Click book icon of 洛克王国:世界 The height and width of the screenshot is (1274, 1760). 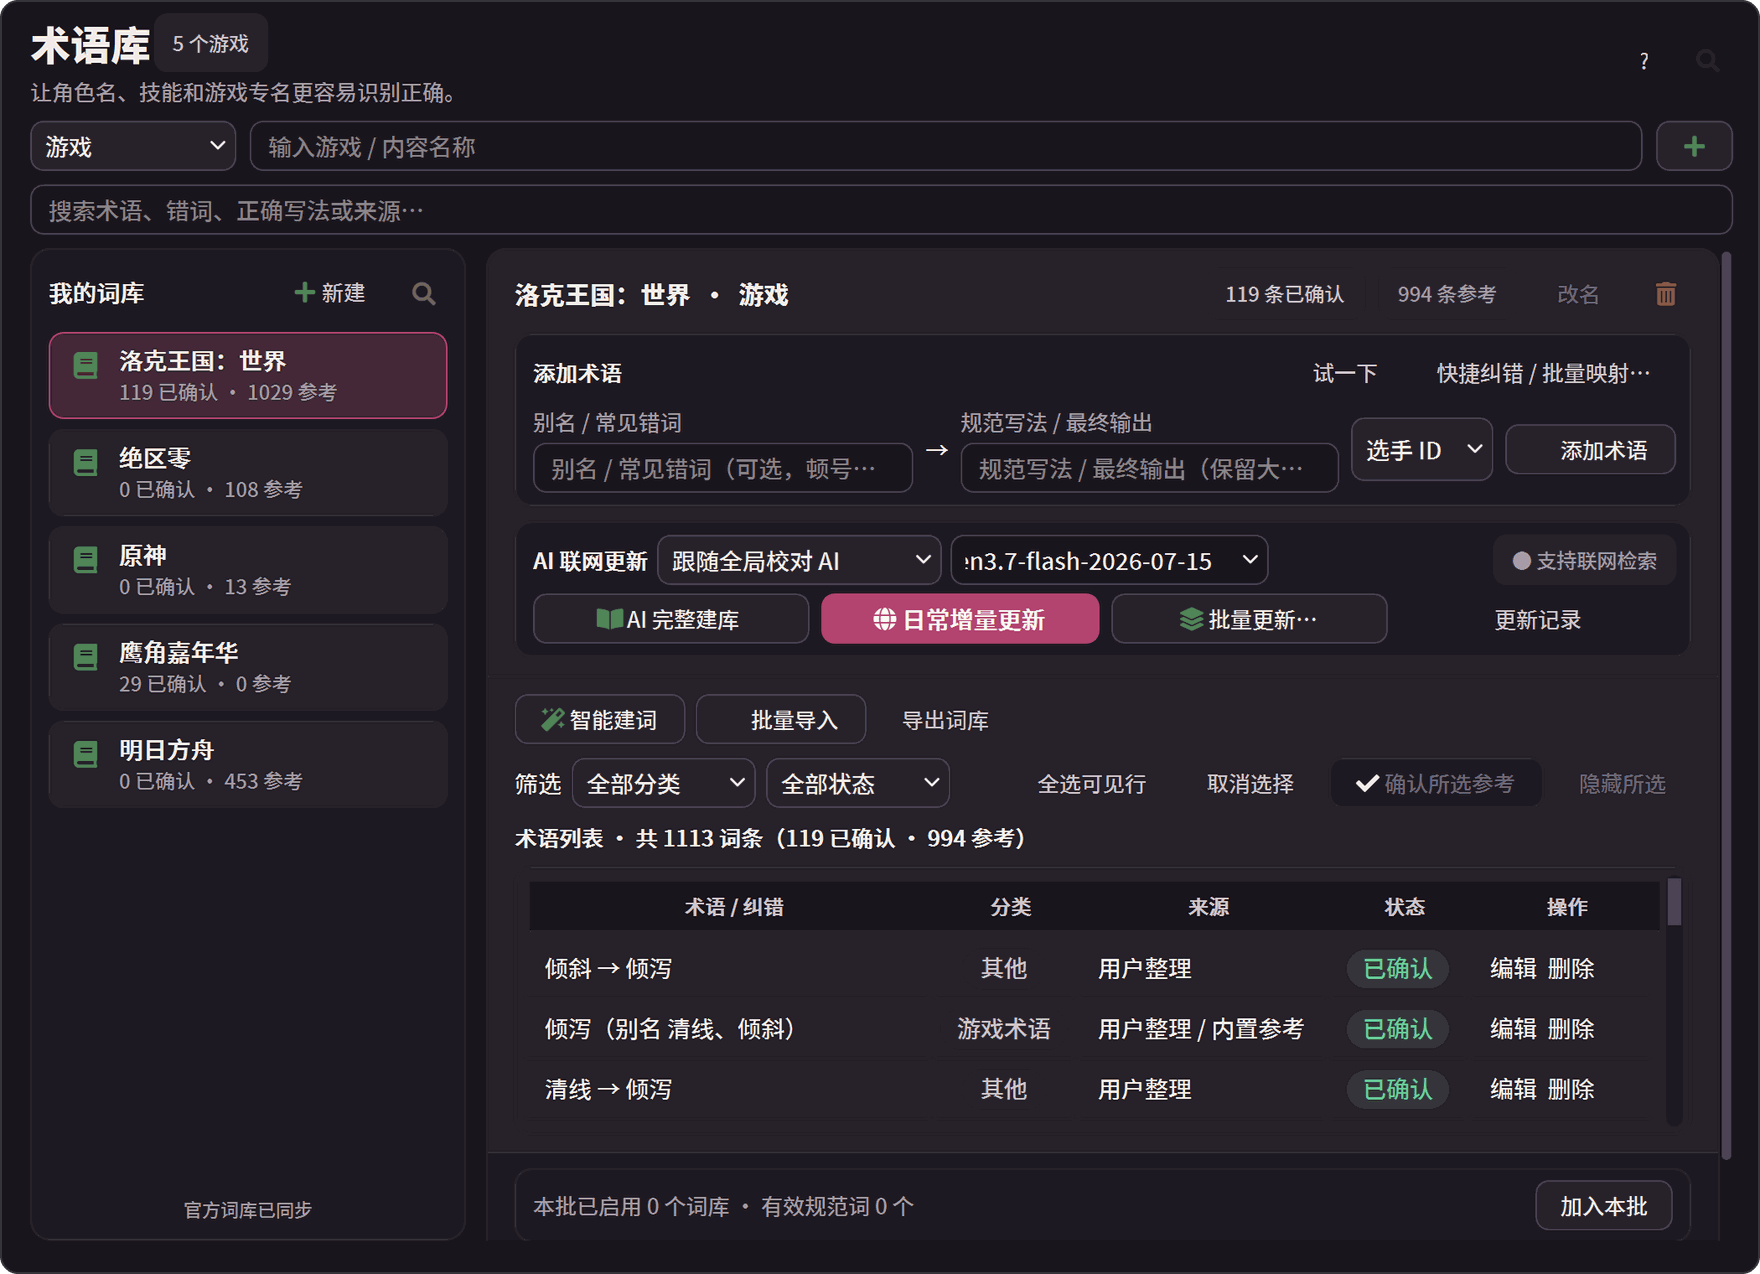(x=86, y=366)
